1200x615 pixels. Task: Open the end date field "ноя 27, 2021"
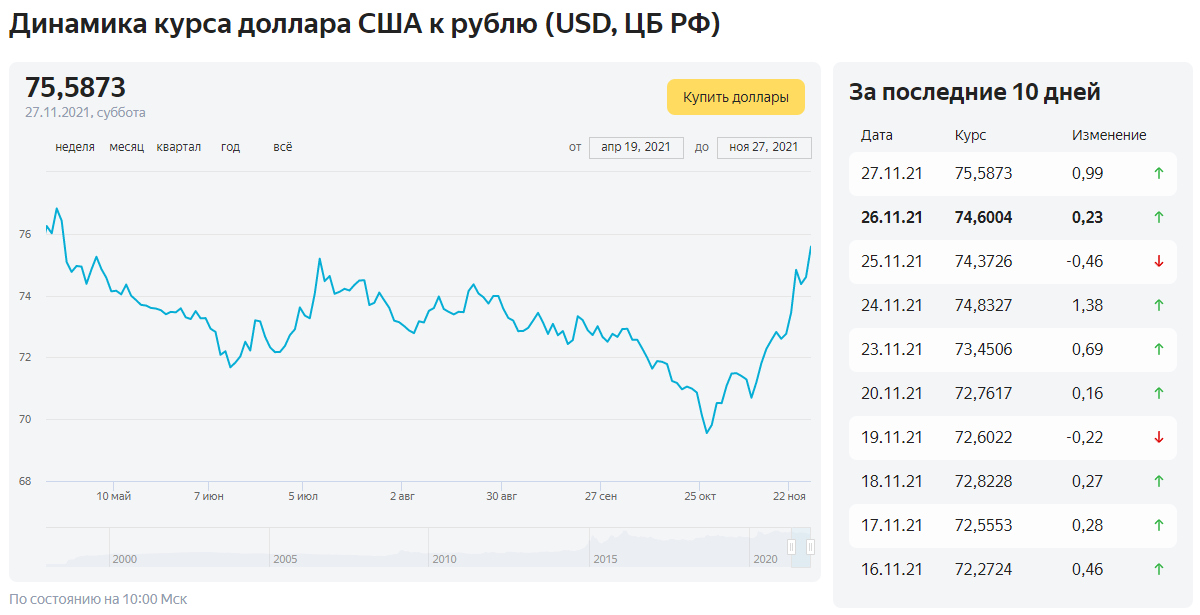point(764,147)
